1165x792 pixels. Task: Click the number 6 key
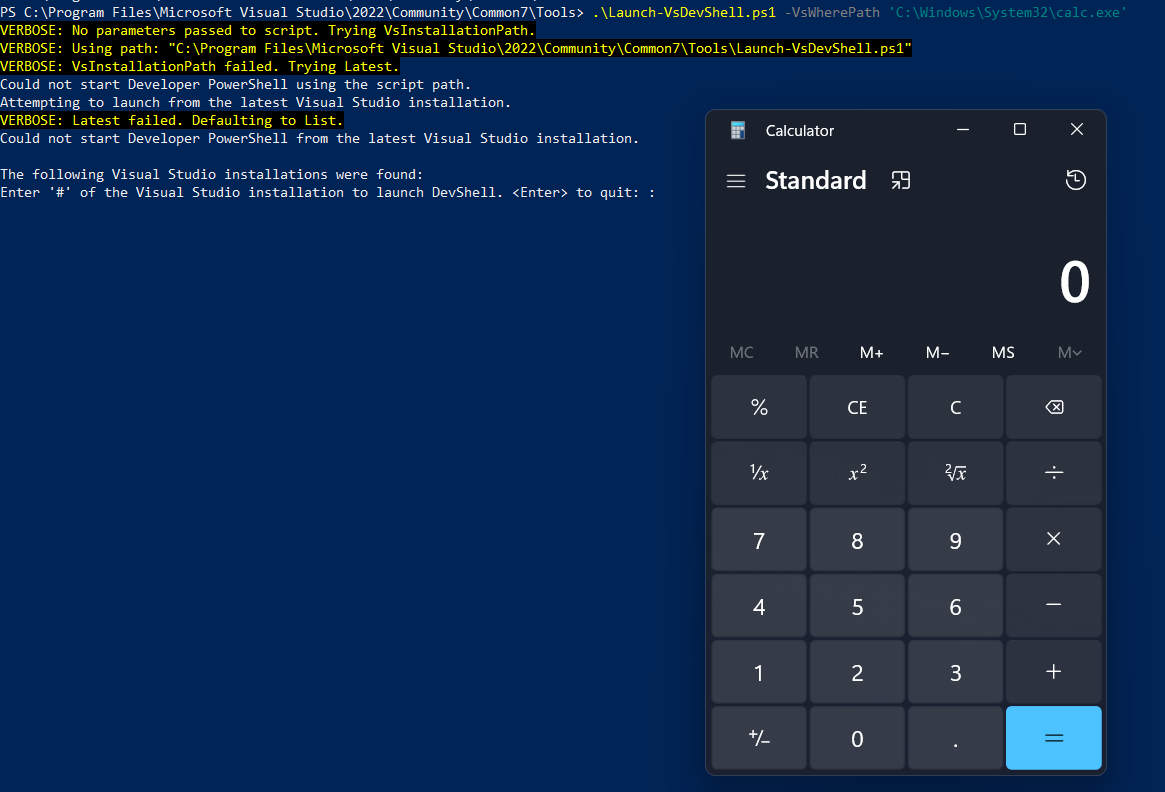[x=955, y=606]
